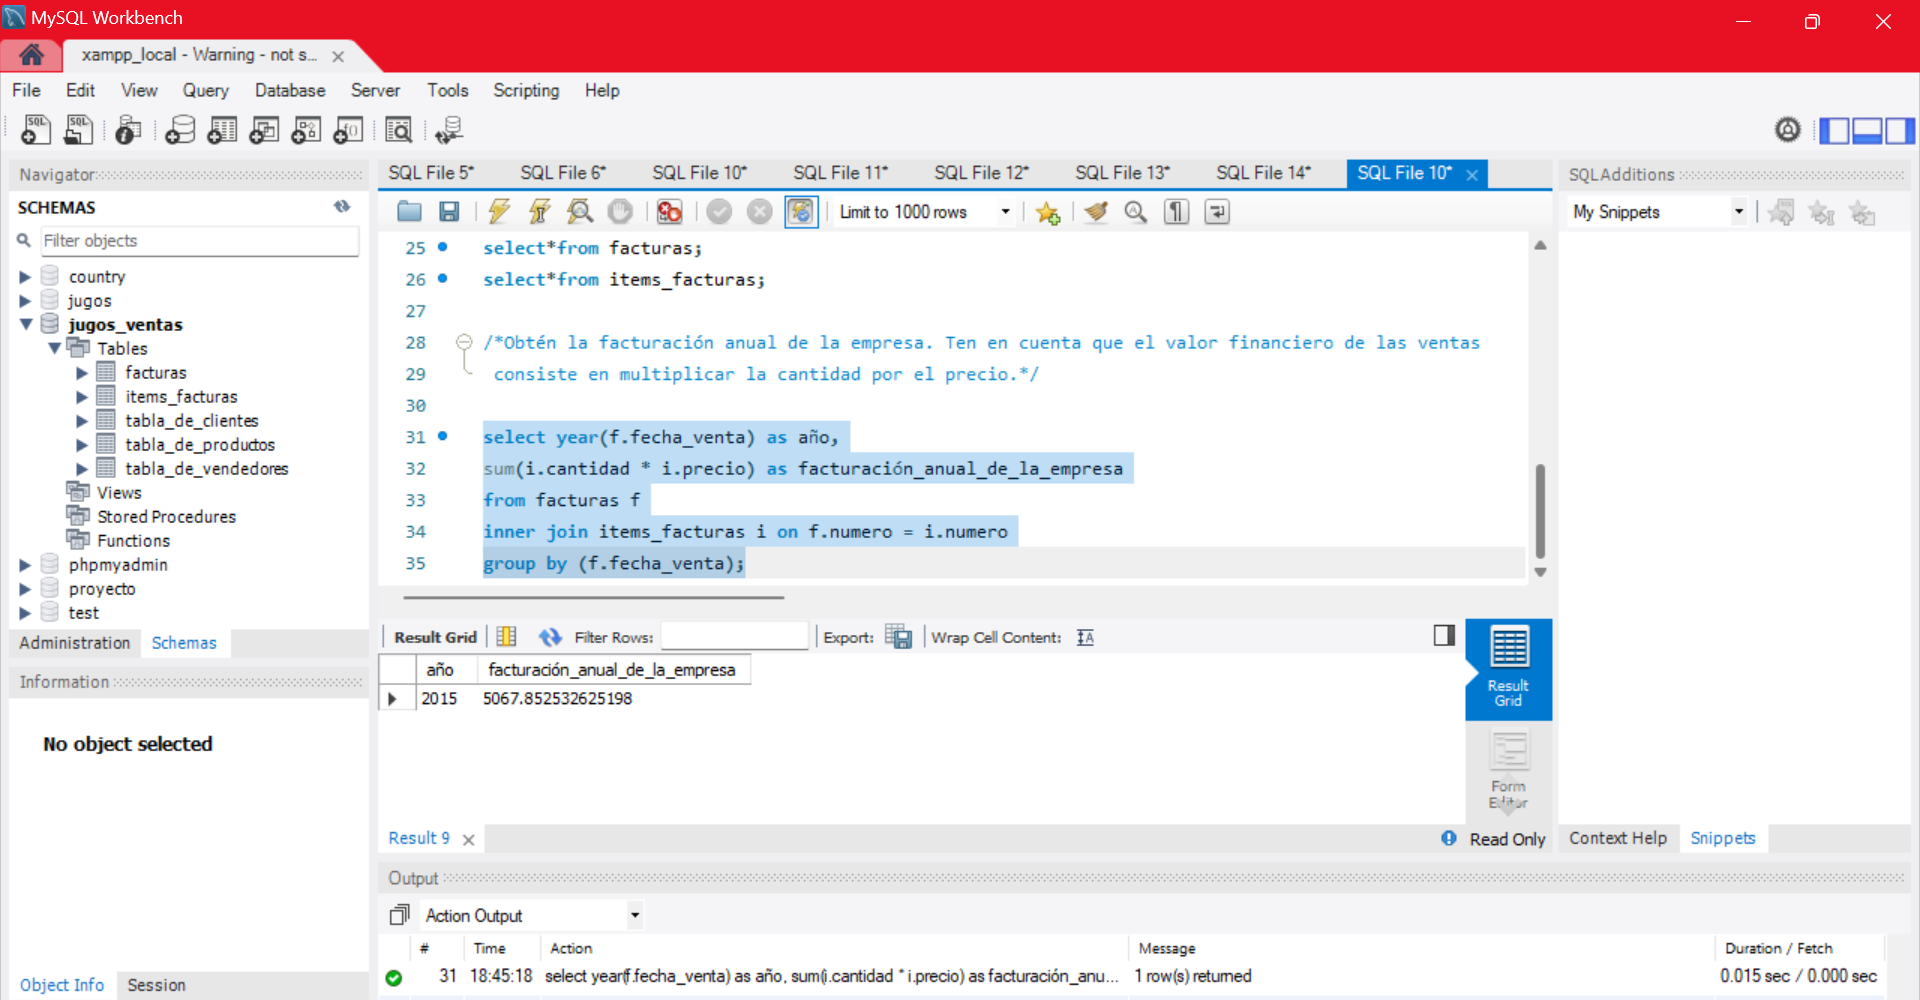The height and width of the screenshot is (1000, 1920).
Task: Expand the facturas table
Action: (82, 373)
